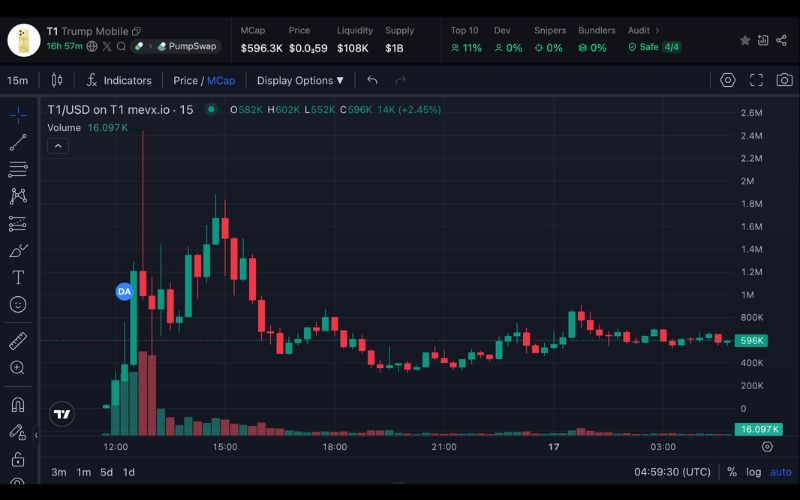Open the forecasting and measurement tools
The height and width of the screenshot is (500, 800).
point(18,223)
